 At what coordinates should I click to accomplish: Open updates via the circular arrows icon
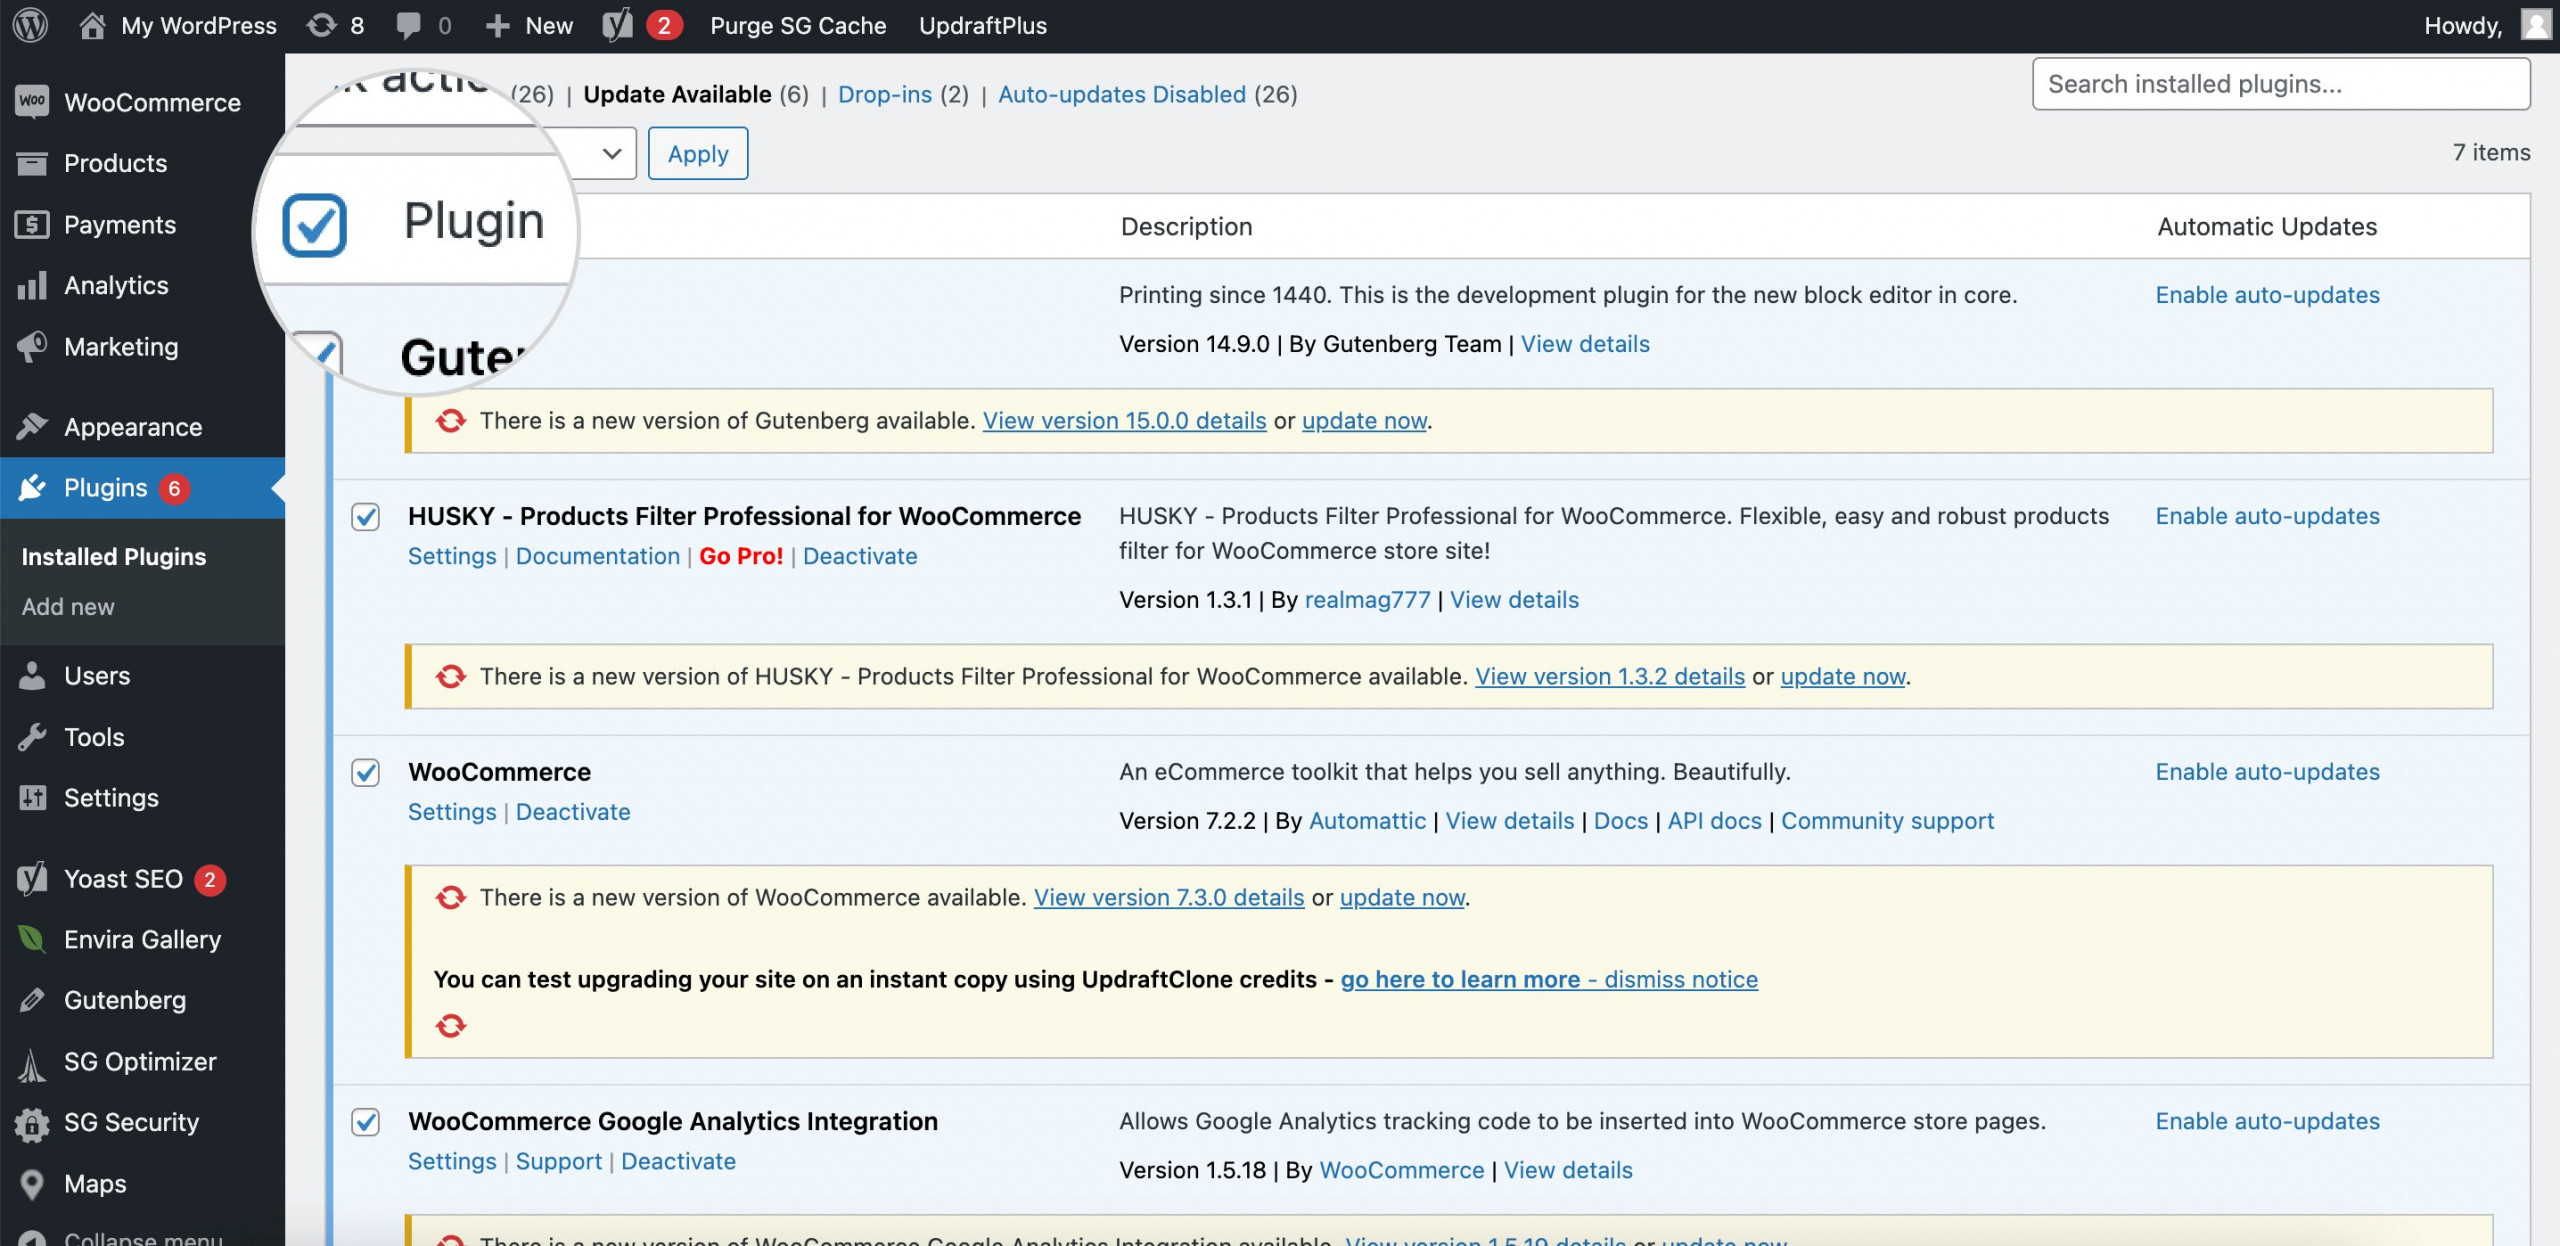tap(322, 25)
